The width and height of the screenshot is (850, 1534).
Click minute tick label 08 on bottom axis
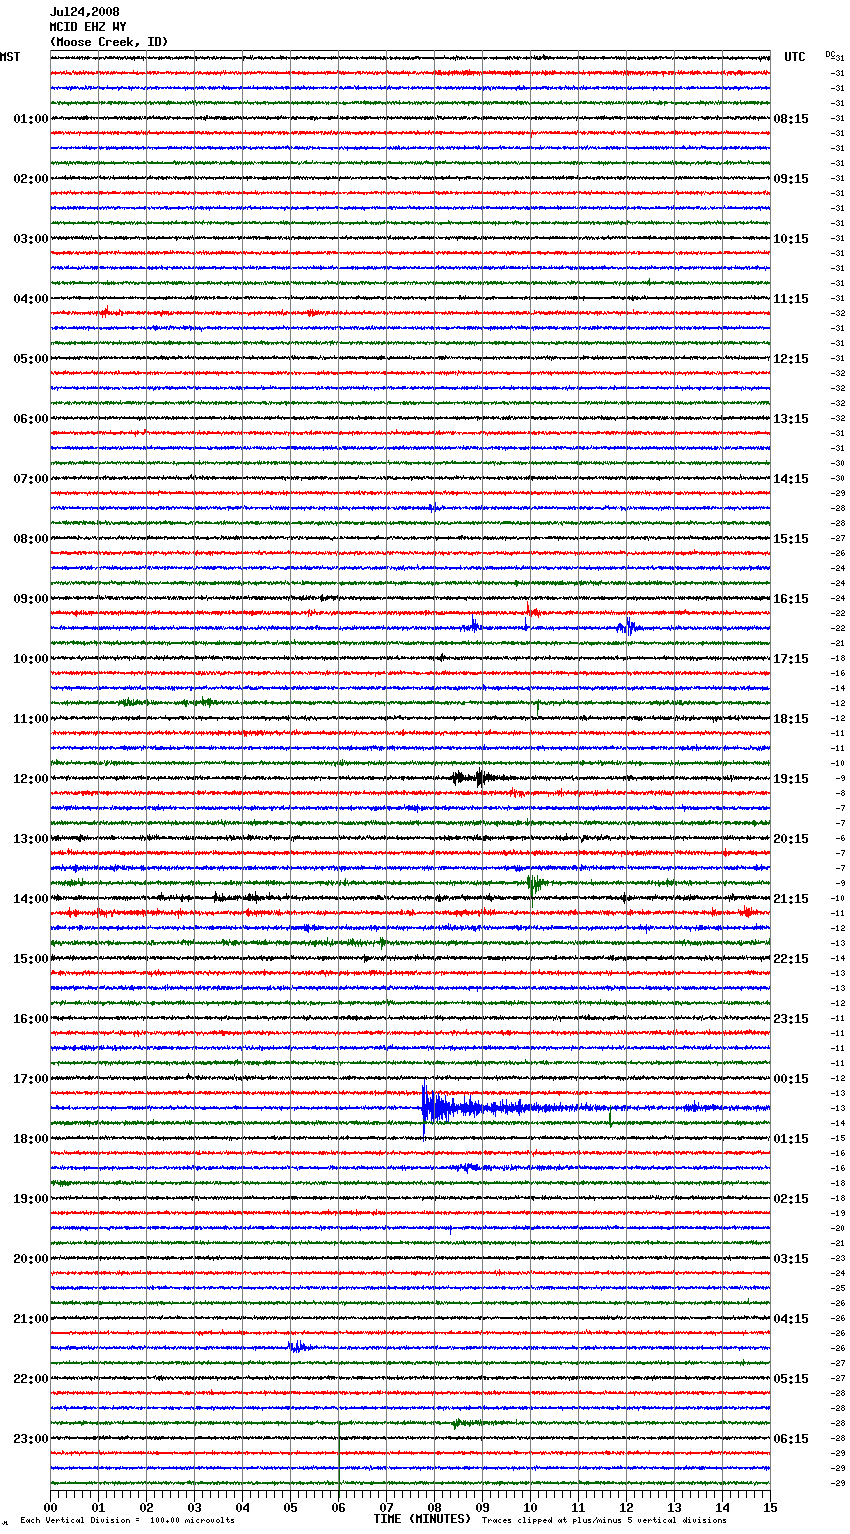point(435,1507)
